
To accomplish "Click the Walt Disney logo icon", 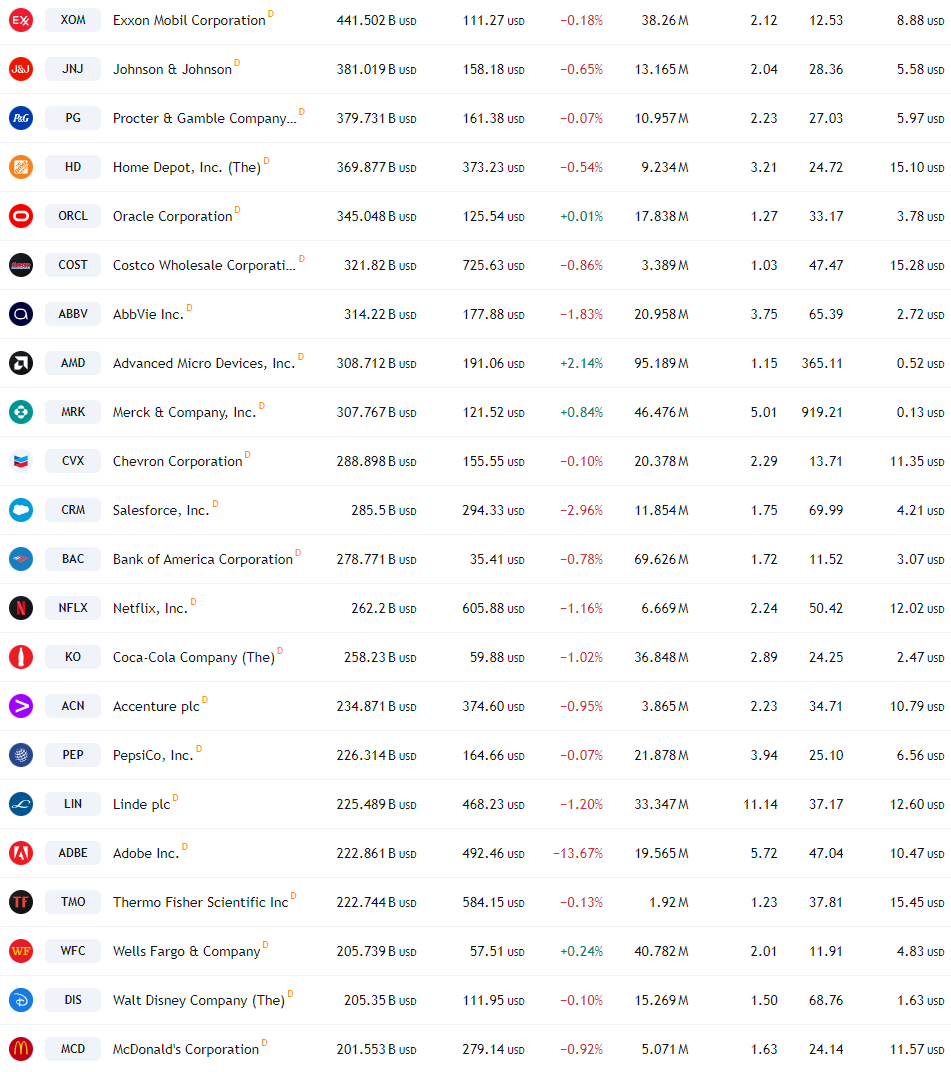I will click(21, 1000).
